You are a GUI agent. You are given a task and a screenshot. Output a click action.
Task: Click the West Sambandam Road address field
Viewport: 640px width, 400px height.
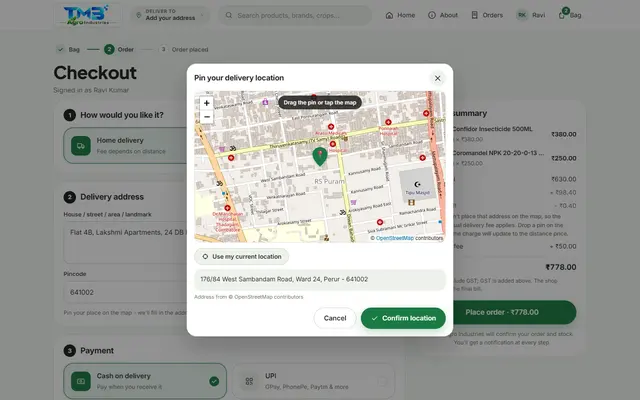(x=320, y=279)
